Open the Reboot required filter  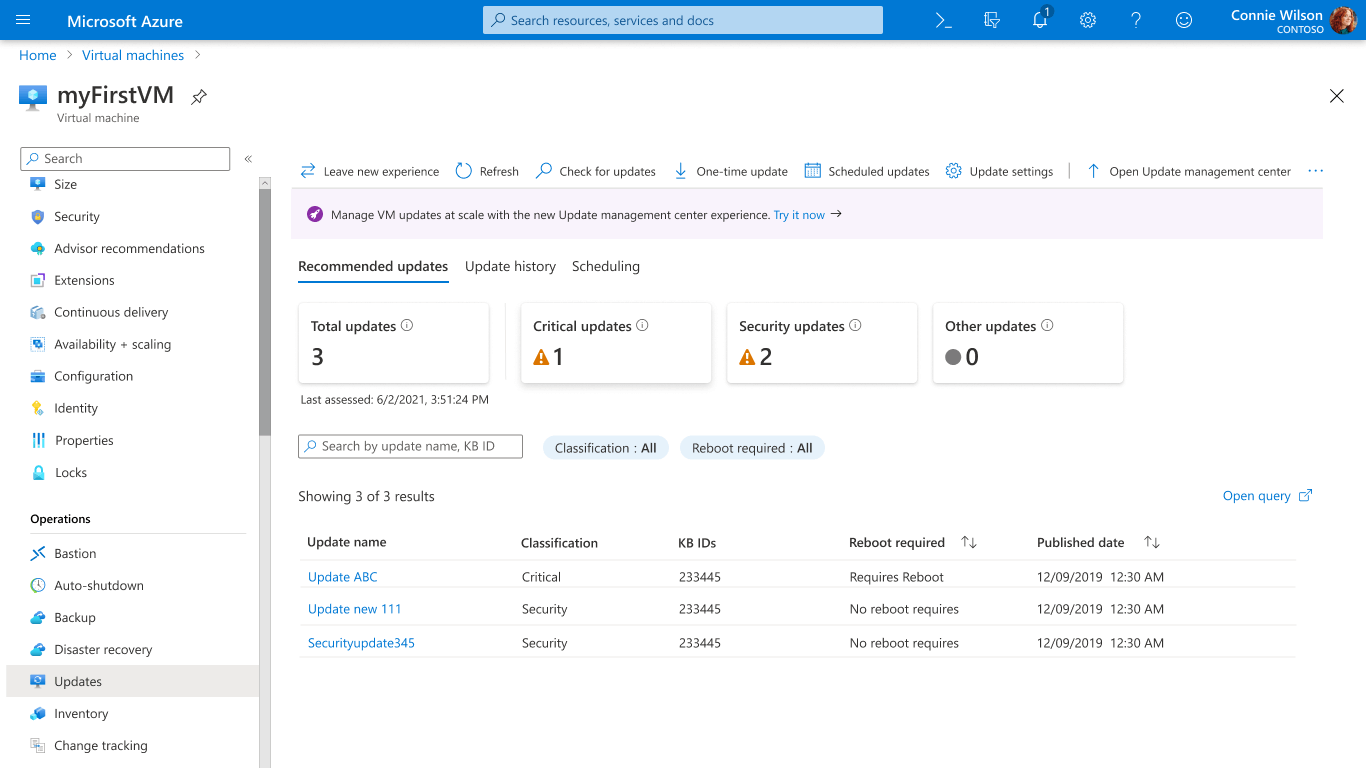coord(752,448)
